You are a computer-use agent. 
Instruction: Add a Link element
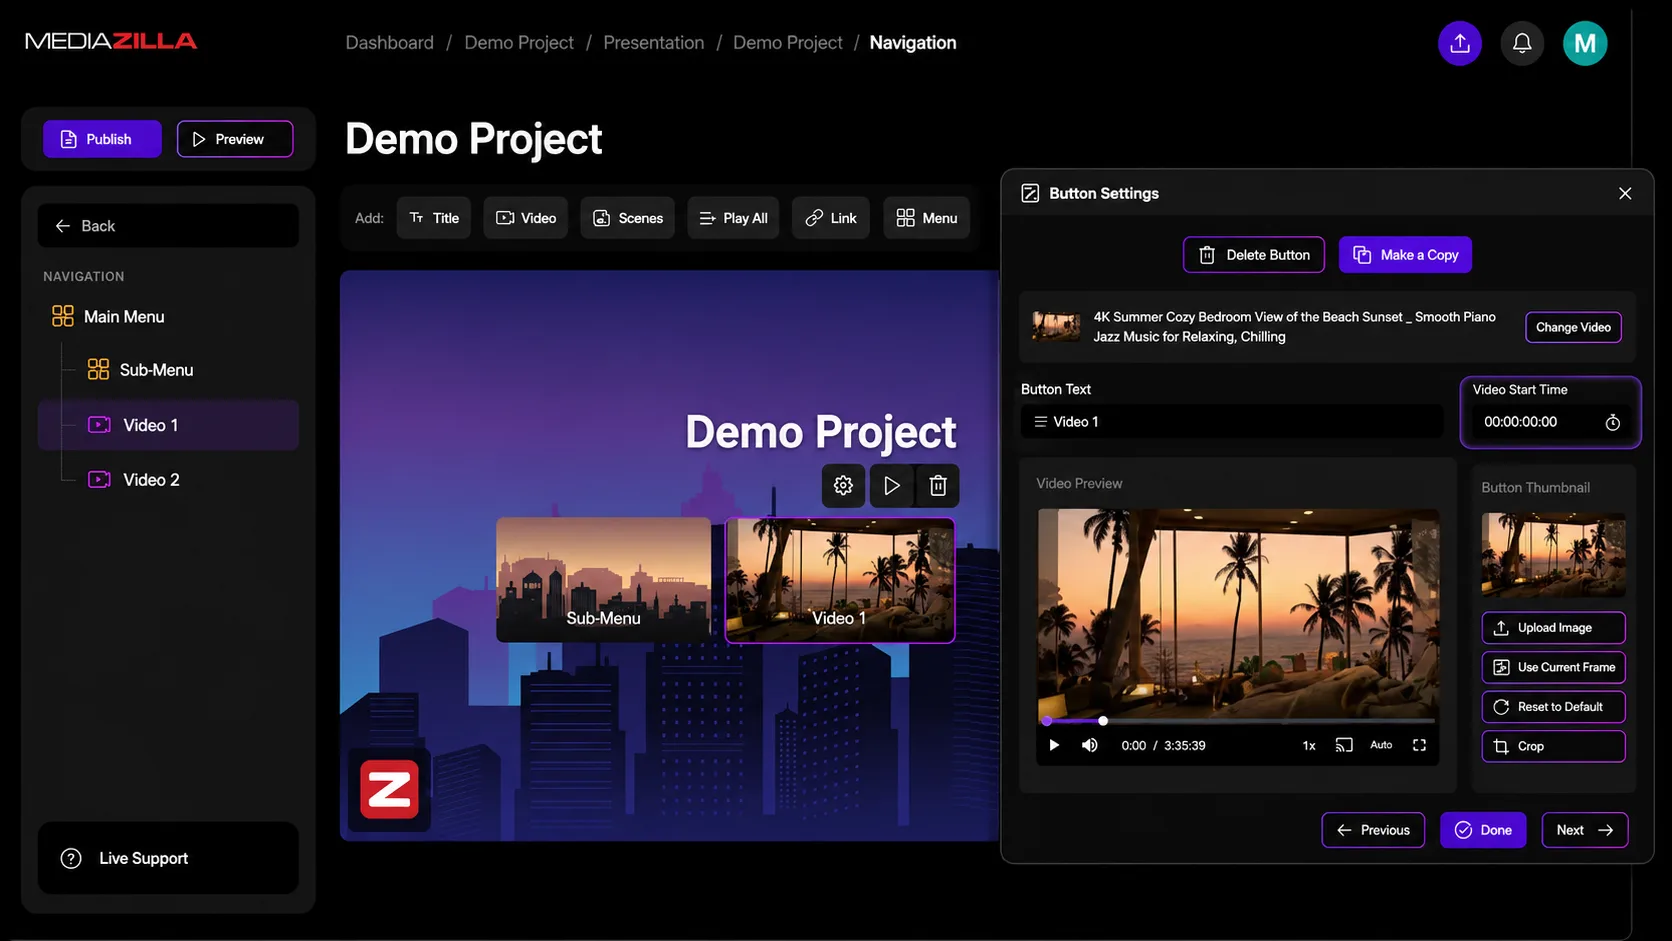(x=831, y=218)
